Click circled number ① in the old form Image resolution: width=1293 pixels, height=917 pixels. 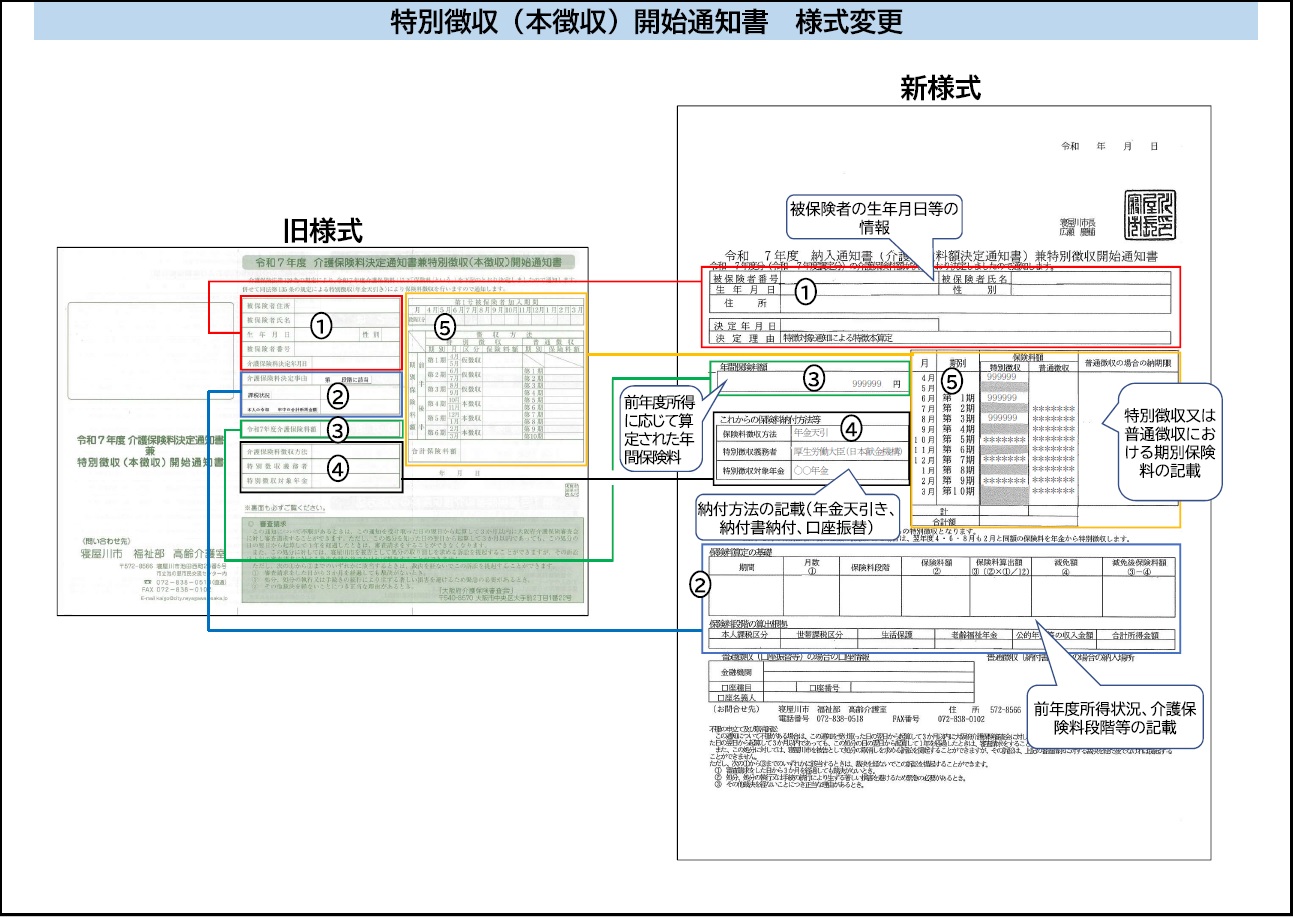[x=320, y=325]
